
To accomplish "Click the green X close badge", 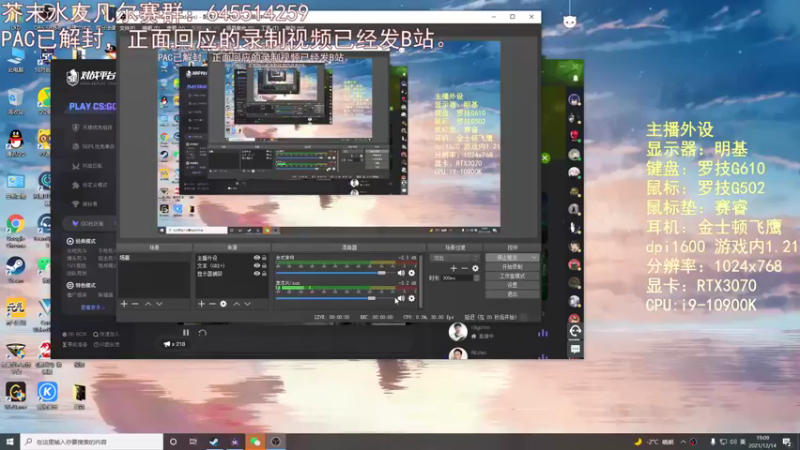I will 545,158.
